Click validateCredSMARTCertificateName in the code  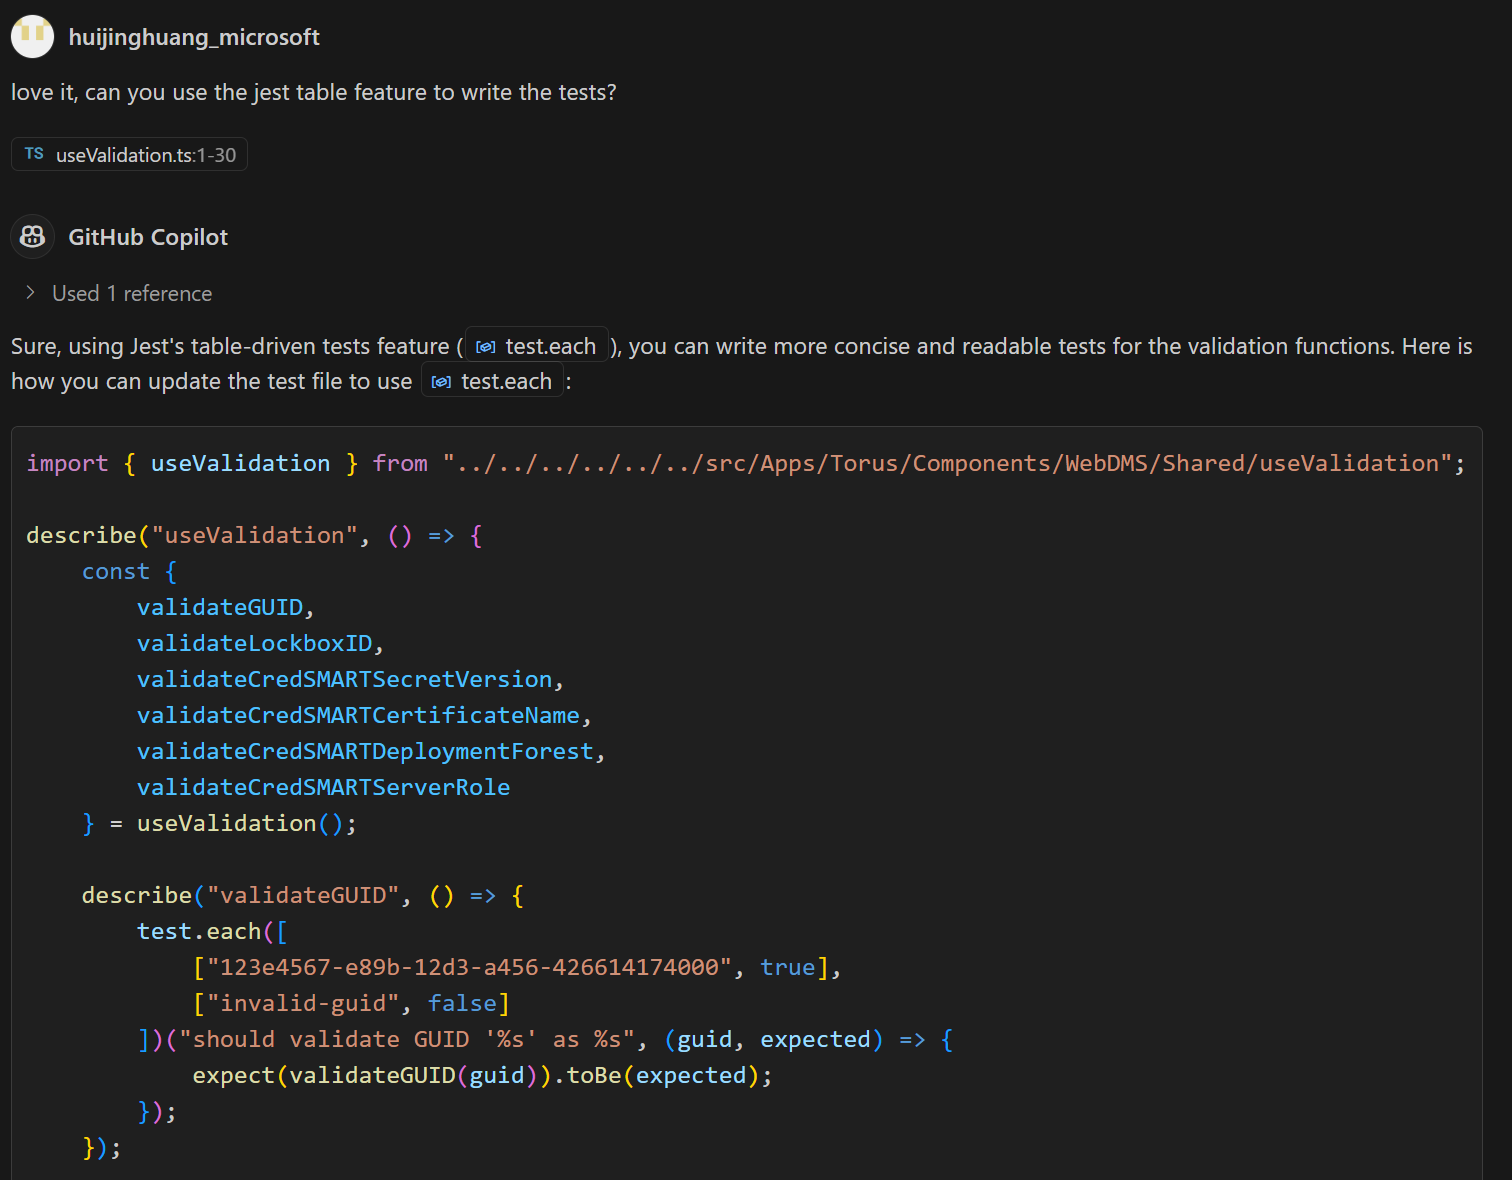tap(358, 715)
